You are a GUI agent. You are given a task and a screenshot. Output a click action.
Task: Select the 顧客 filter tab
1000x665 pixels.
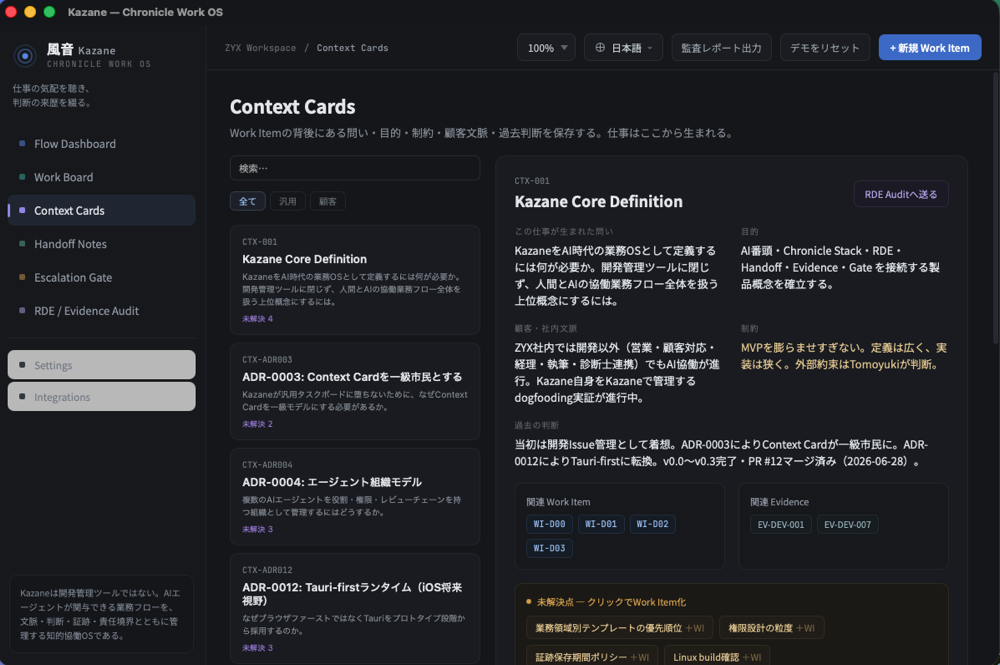click(328, 201)
